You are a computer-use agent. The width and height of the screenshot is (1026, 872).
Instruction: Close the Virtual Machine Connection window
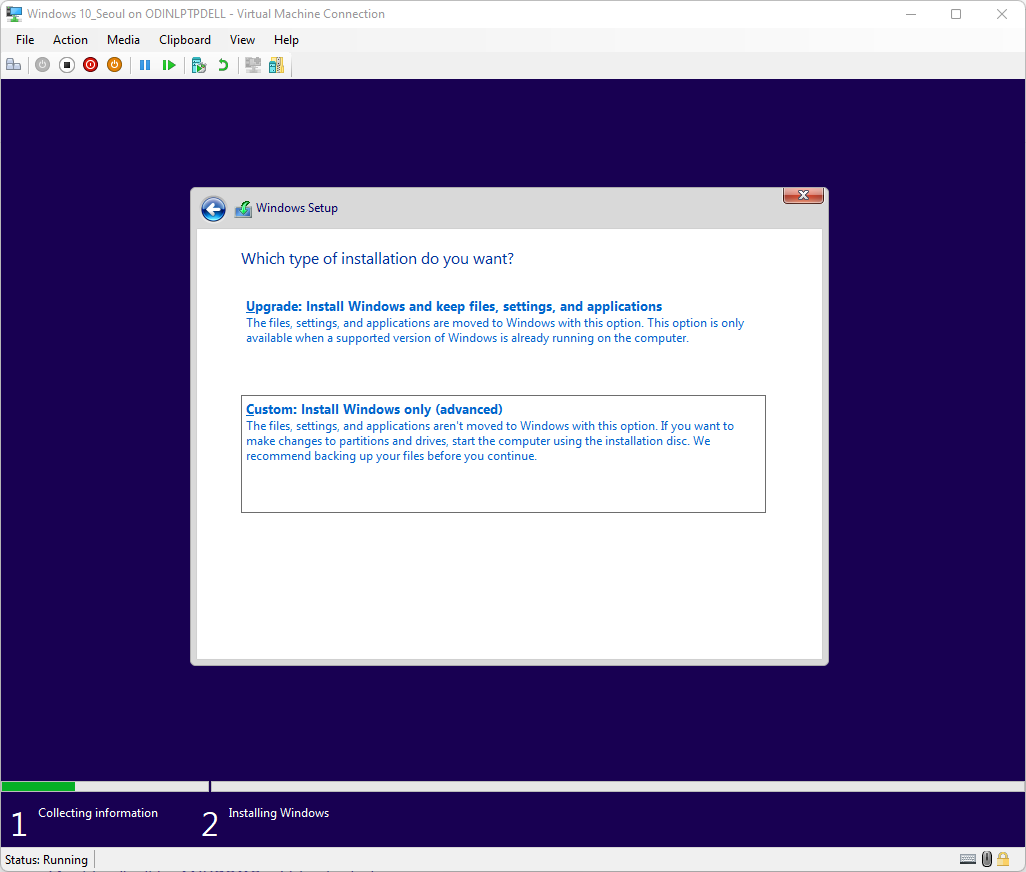pyautogui.click(x=1002, y=14)
